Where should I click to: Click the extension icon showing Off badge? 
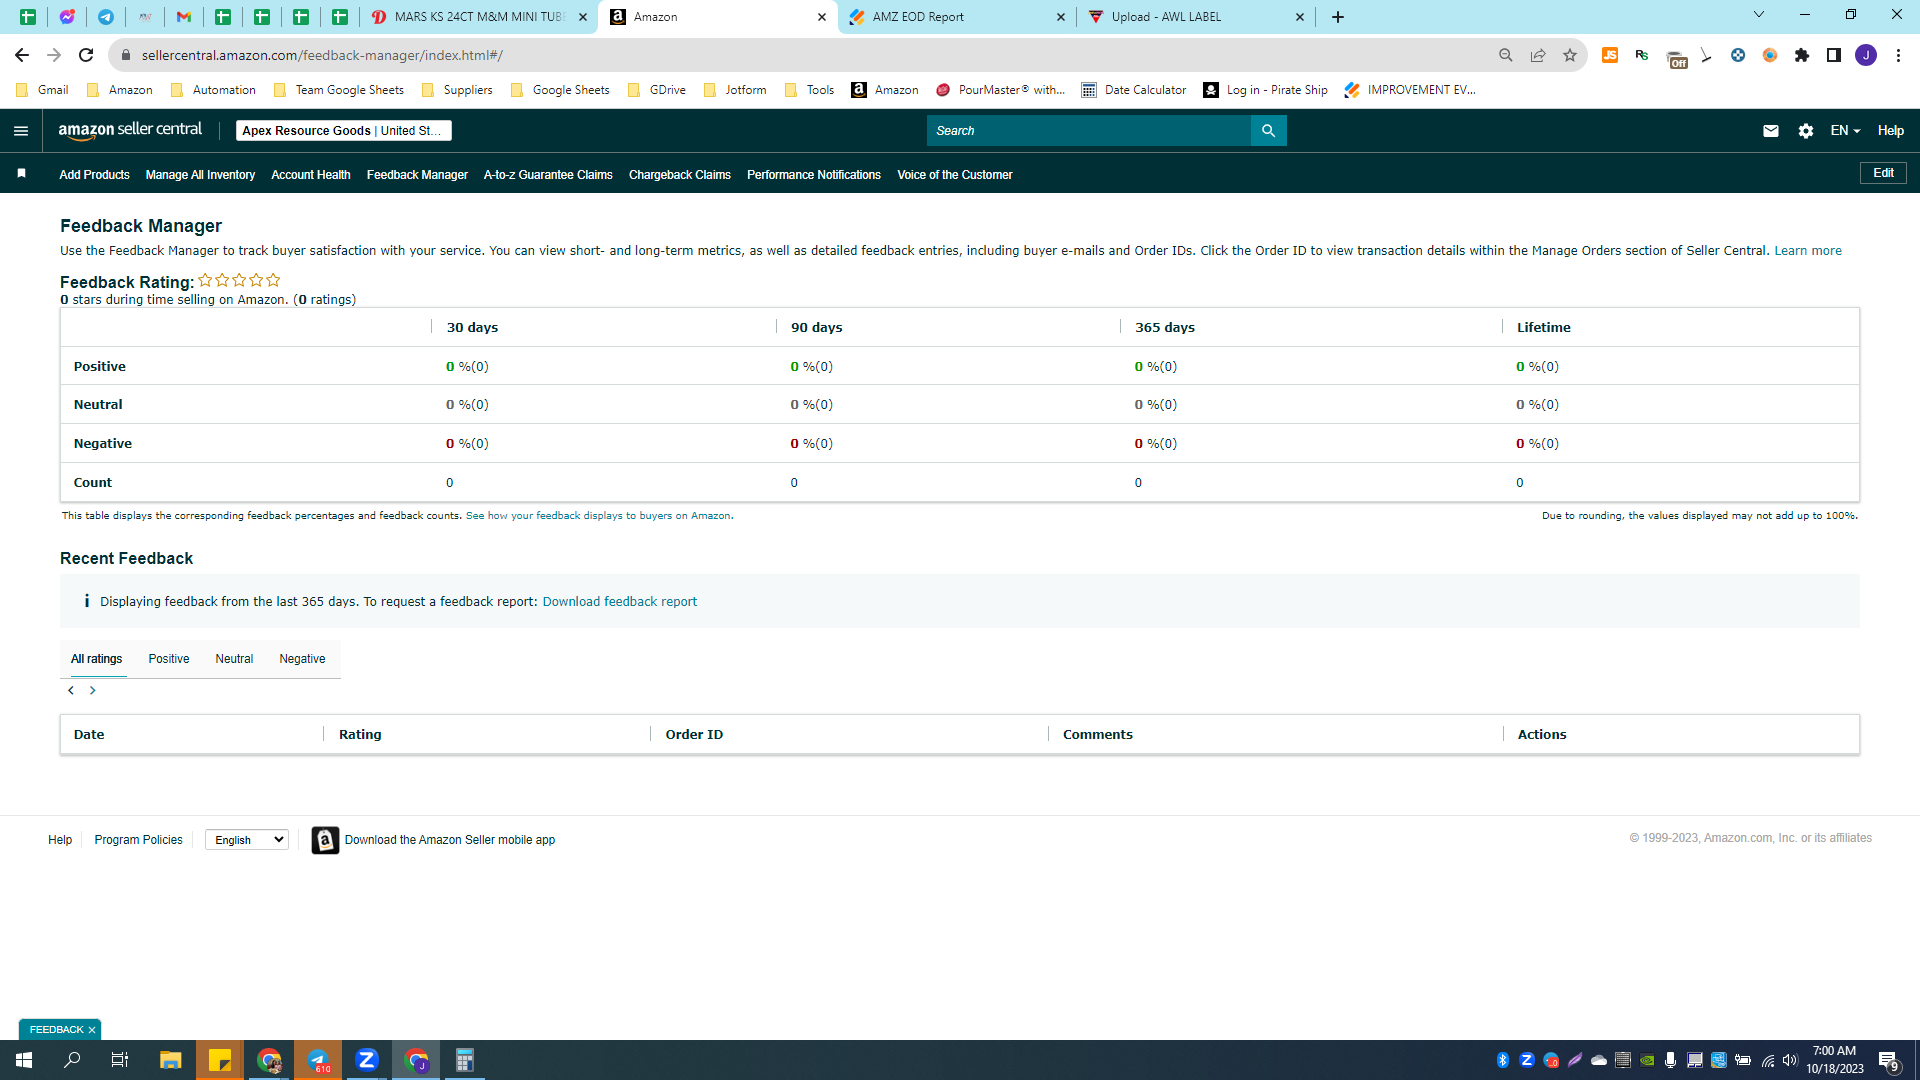click(1676, 57)
